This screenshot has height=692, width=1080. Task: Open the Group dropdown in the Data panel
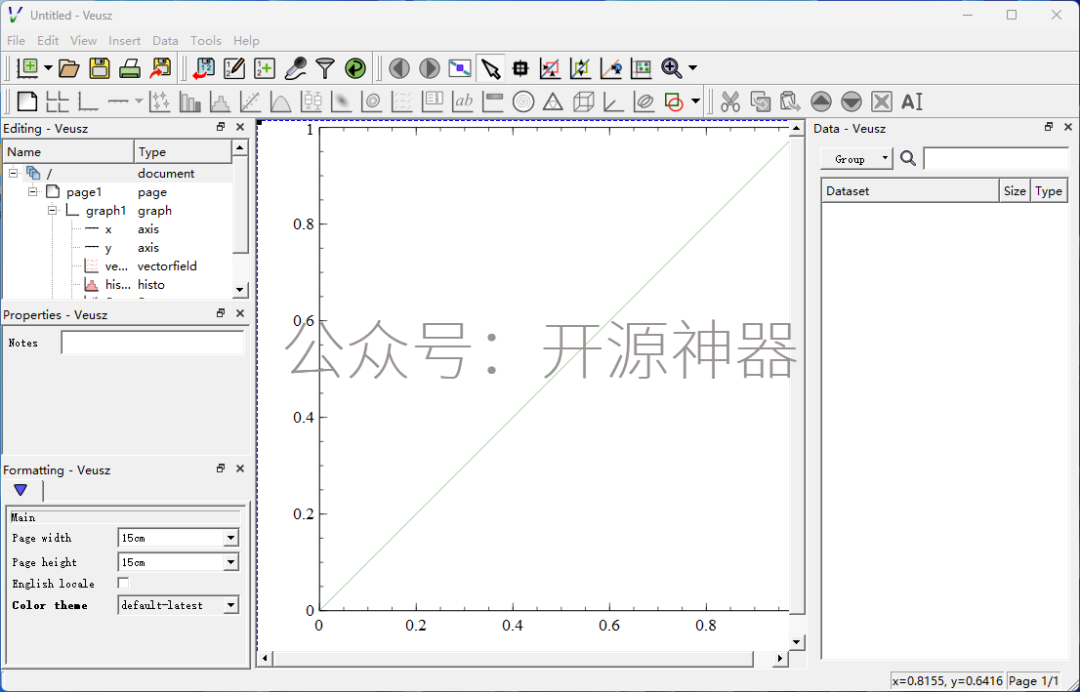pyautogui.click(x=856, y=159)
